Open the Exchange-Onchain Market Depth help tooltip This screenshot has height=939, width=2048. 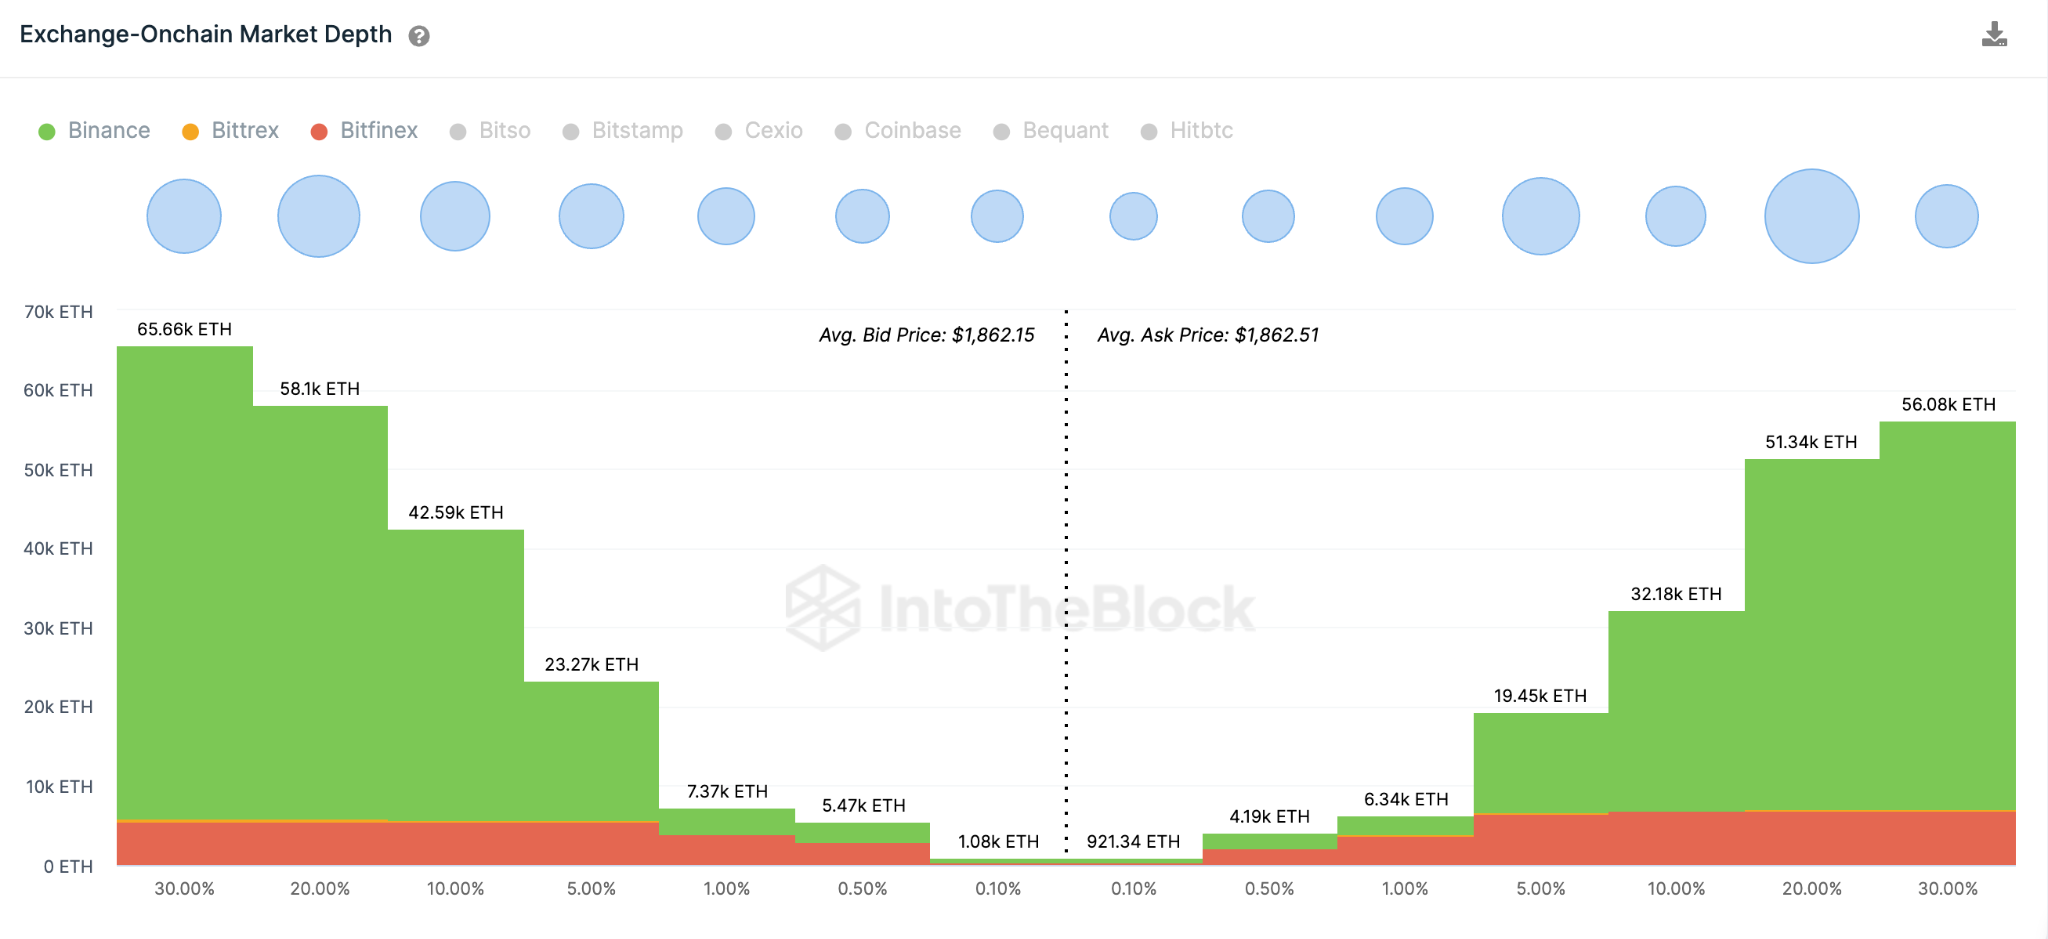(x=420, y=35)
